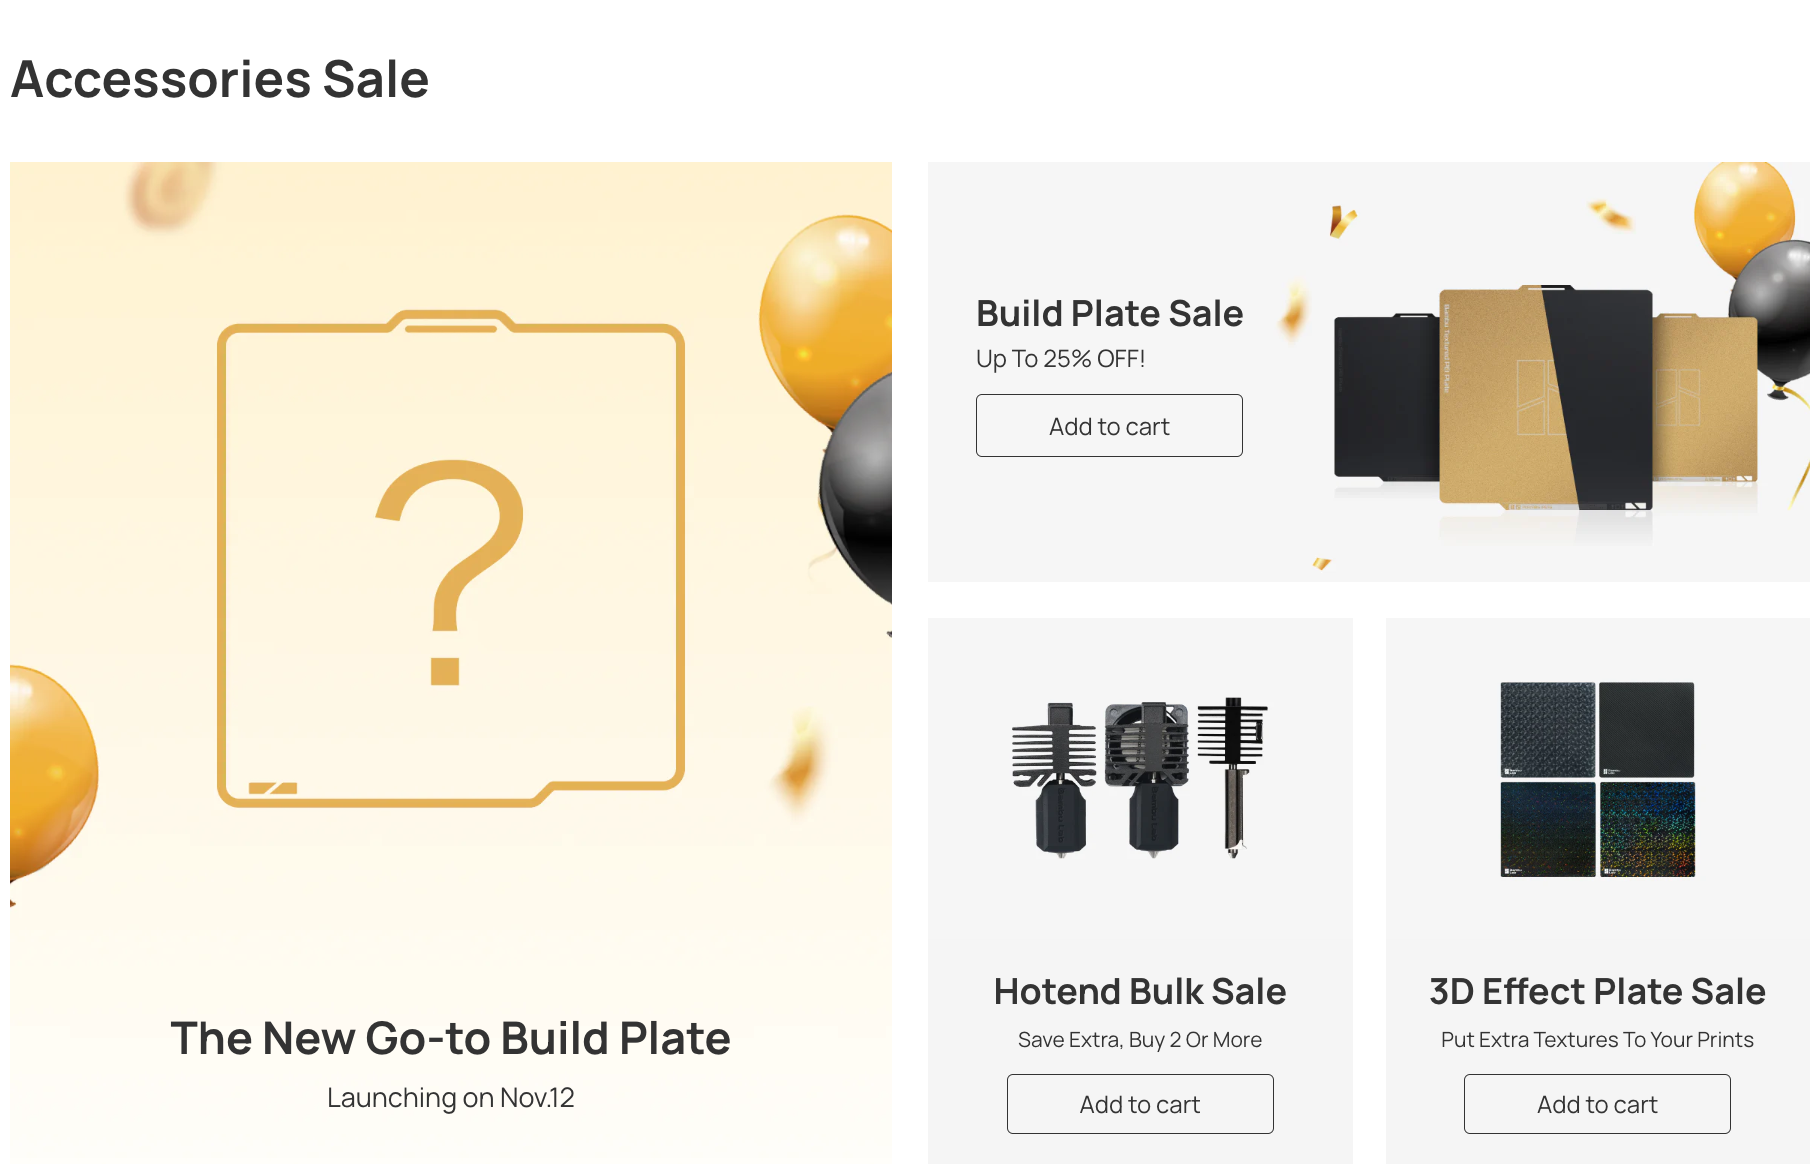The height and width of the screenshot is (1174, 1820).
Task: Open the Build Plate Sale heading
Action: (x=1109, y=314)
